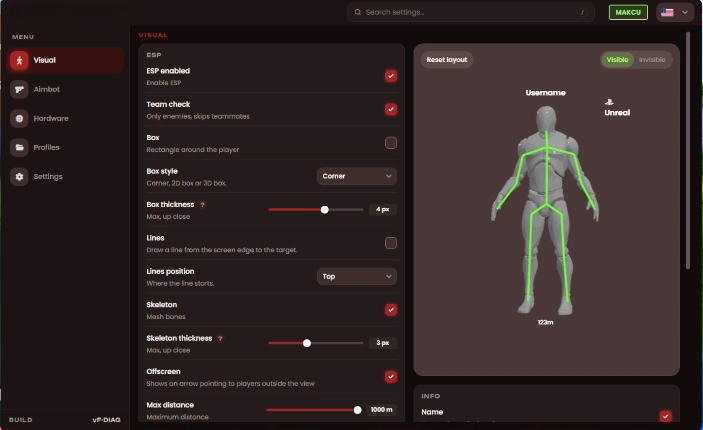The image size is (703, 430).
Task: Enable the Lines checkbox
Action: (391, 243)
